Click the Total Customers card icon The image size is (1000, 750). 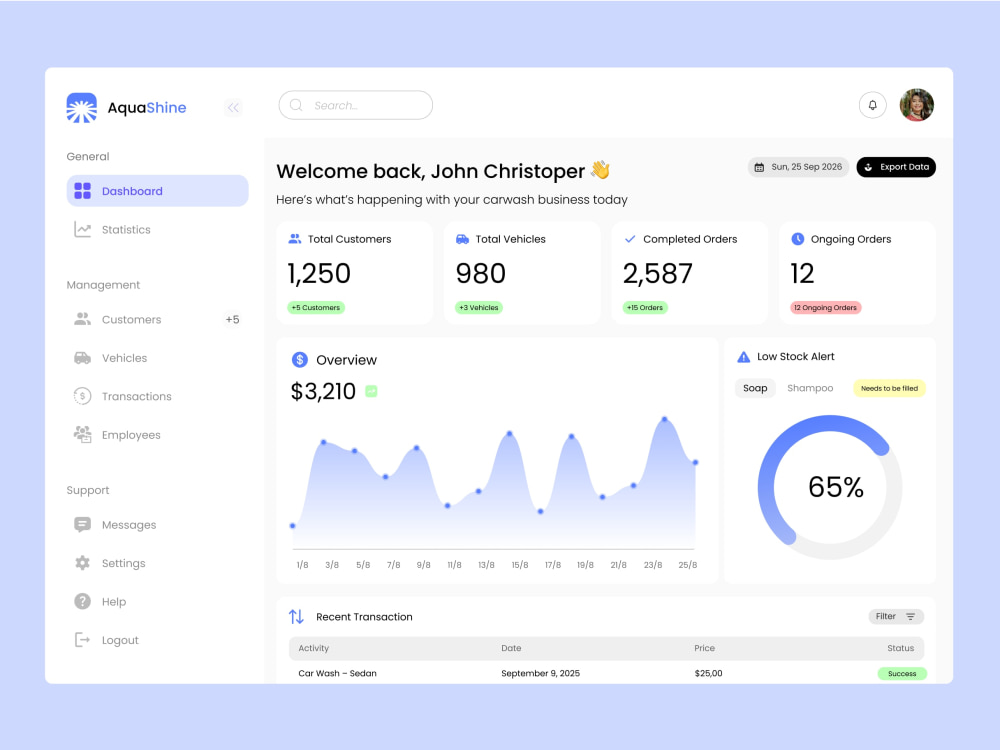pos(295,239)
